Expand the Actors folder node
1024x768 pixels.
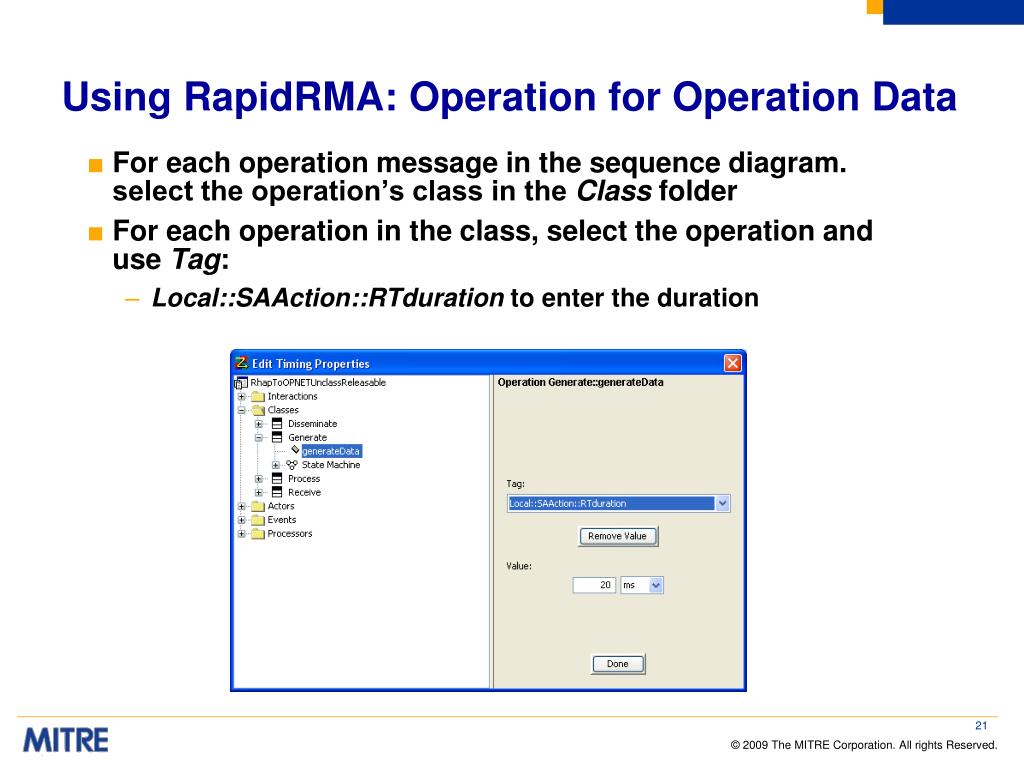pyautogui.click(x=242, y=506)
